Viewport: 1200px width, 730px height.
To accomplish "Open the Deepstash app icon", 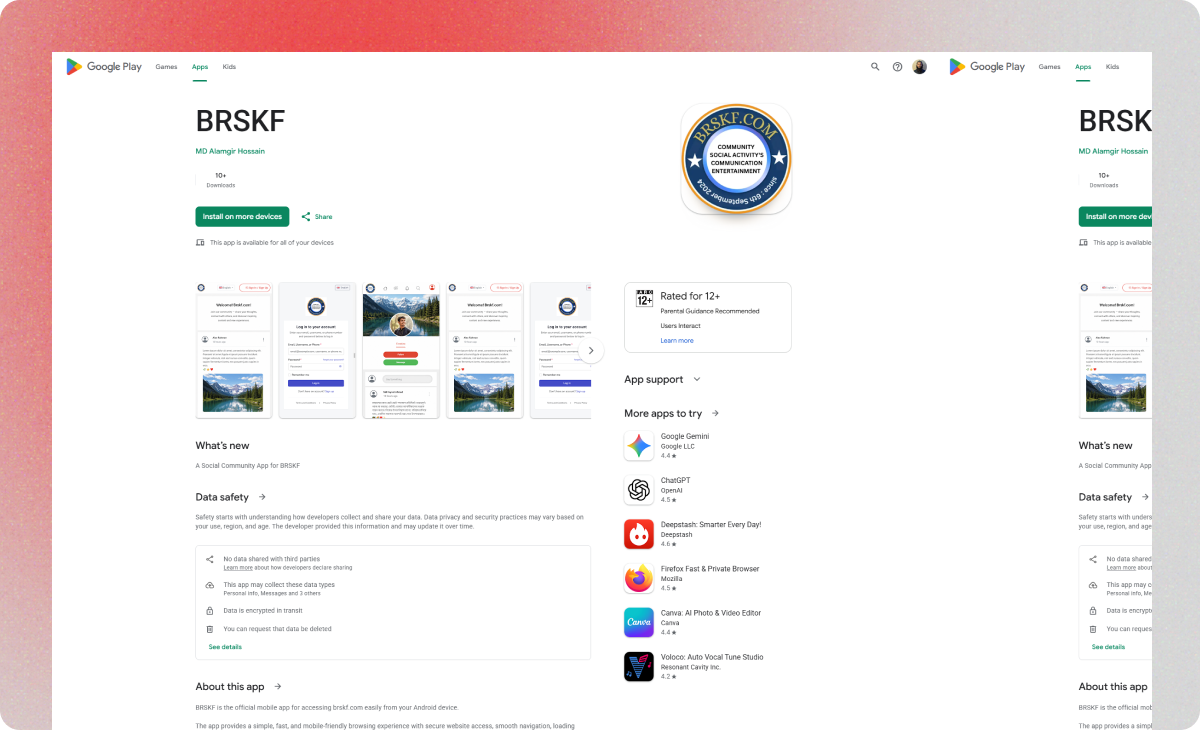I will tap(639, 534).
